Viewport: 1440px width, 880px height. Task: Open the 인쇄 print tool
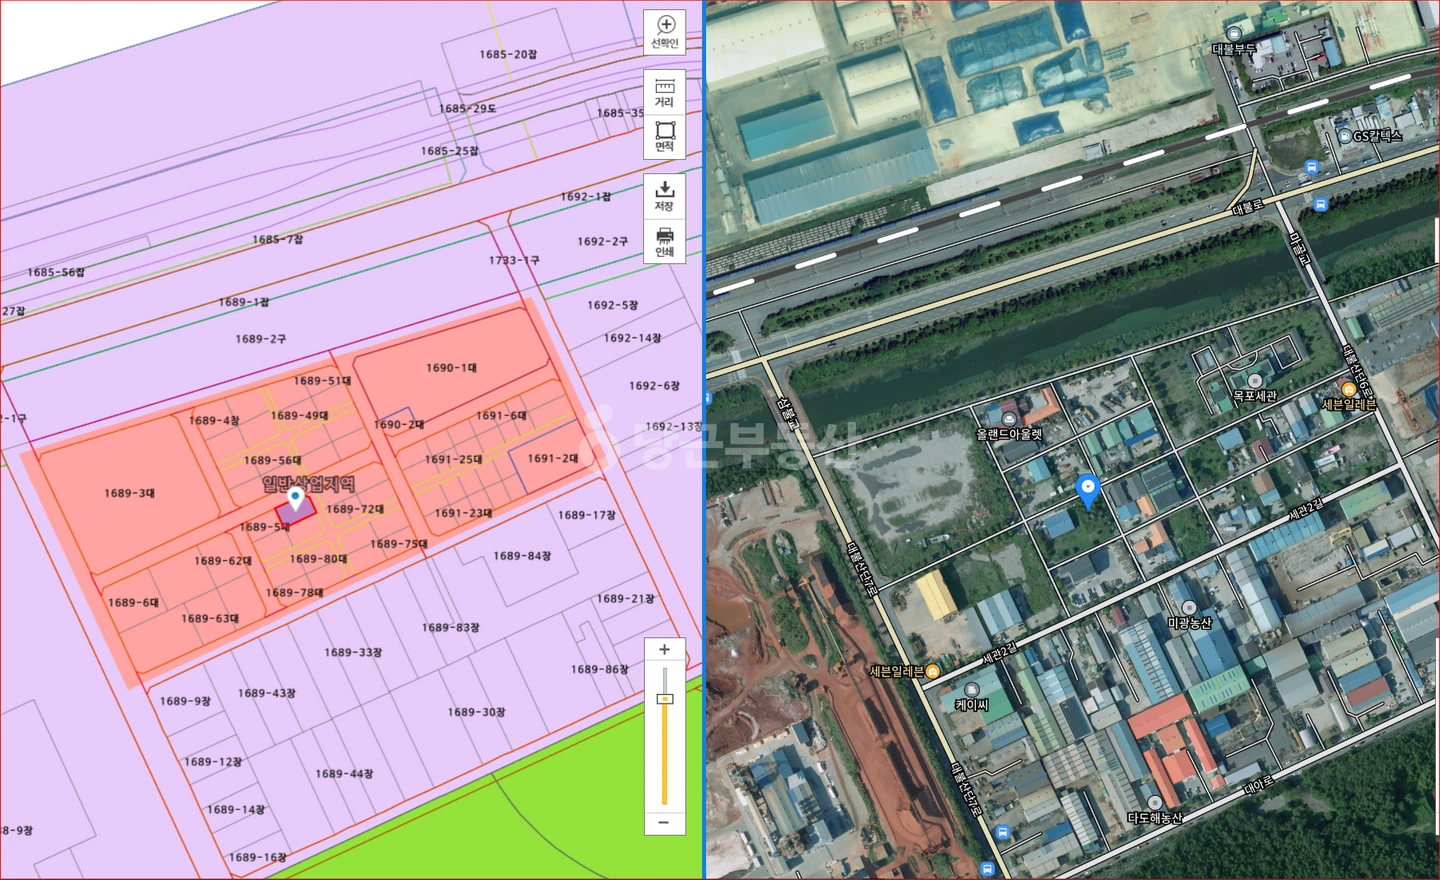[x=665, y=241]
